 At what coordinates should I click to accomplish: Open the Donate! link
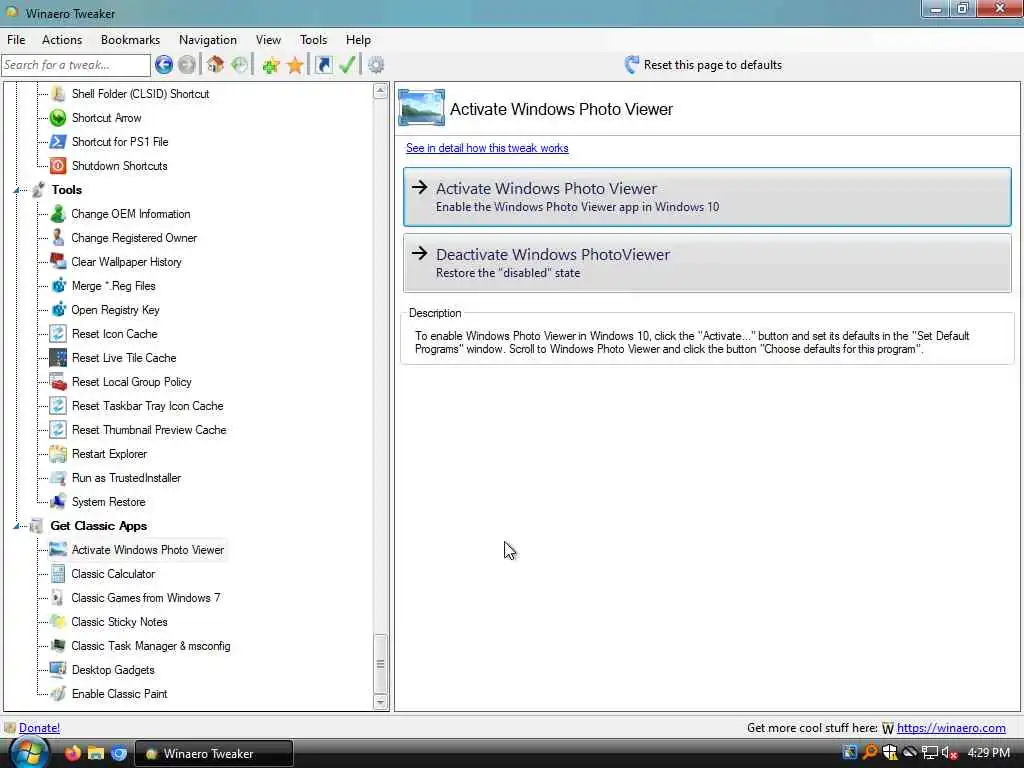pos(39,728)
